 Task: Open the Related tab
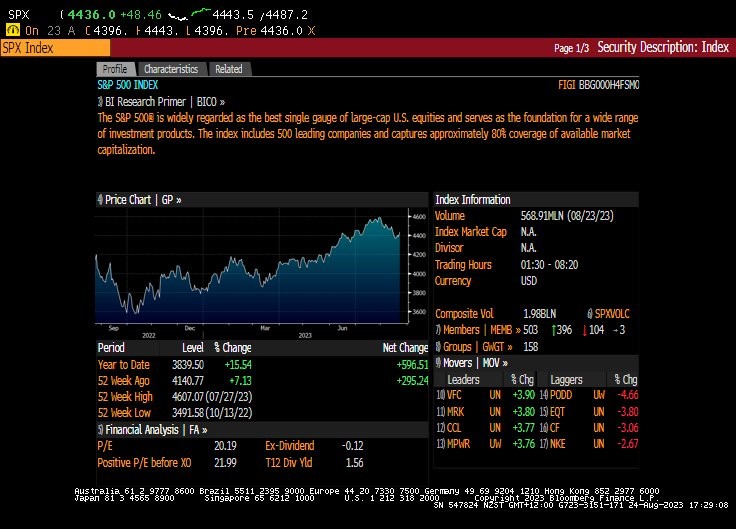click(x=229, y=69)
